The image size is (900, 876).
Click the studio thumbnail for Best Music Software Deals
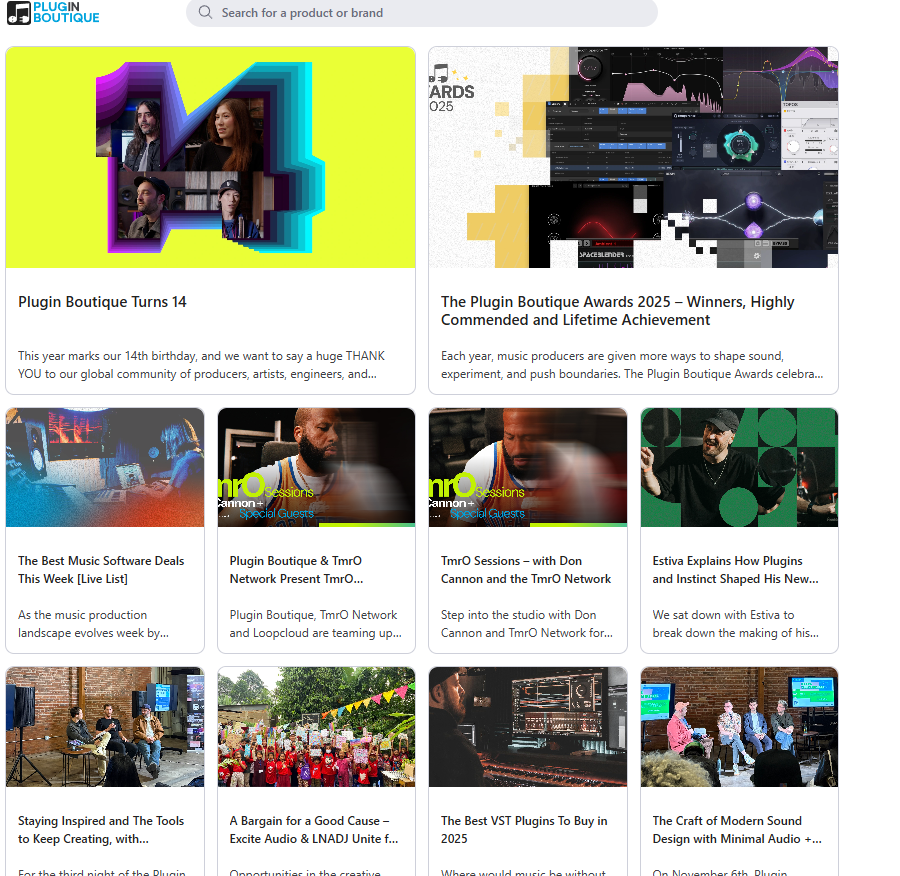[x=105, y=467]
